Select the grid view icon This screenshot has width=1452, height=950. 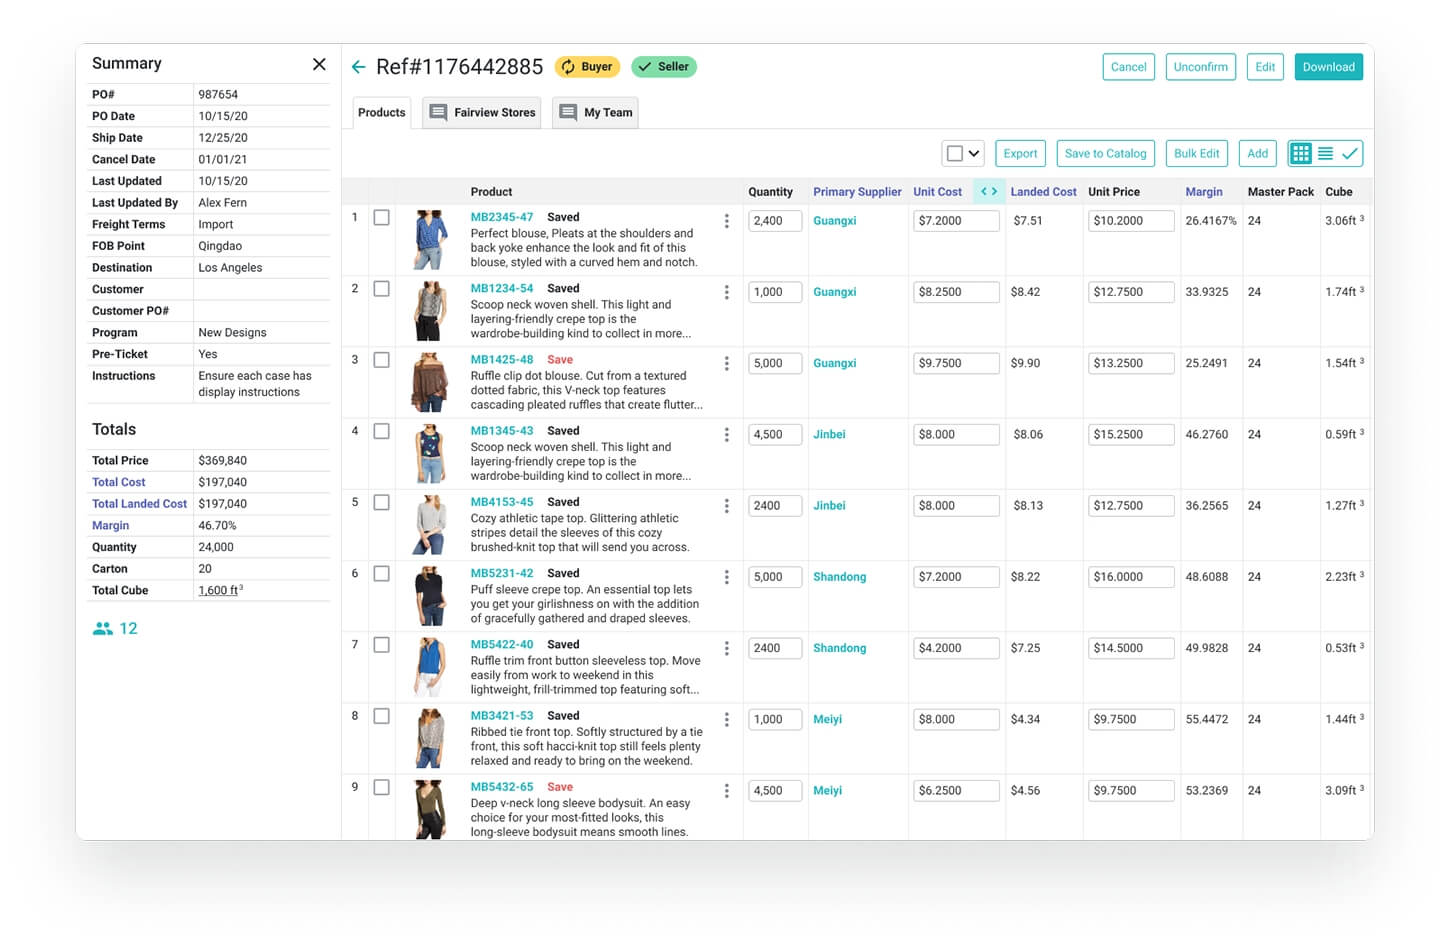1301,153
